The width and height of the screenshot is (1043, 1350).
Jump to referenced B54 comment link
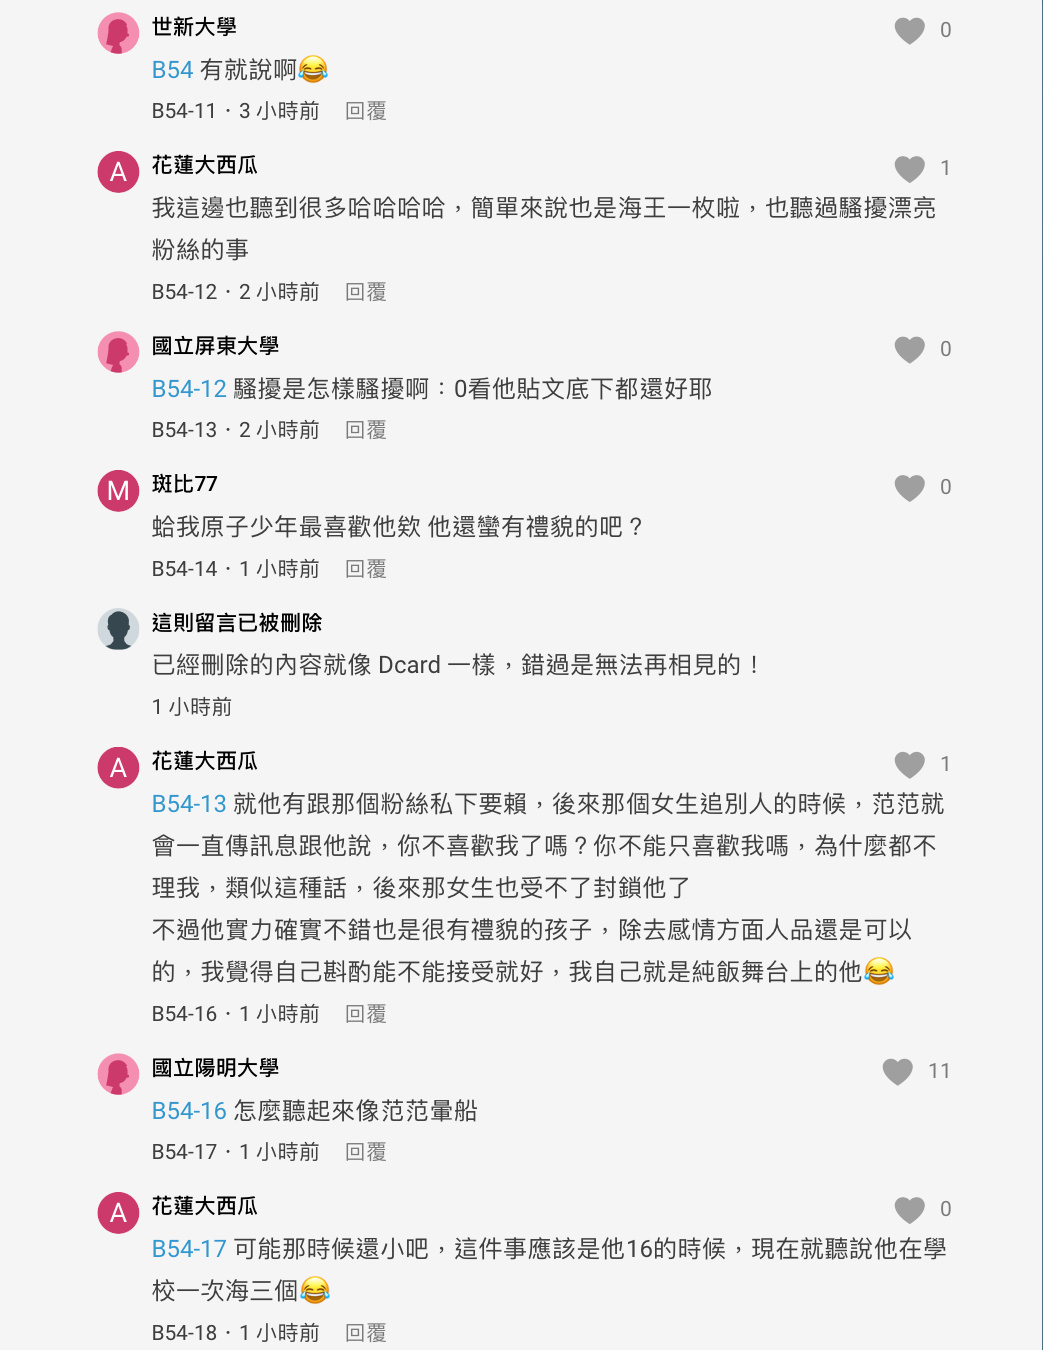(x=172, y=70)
